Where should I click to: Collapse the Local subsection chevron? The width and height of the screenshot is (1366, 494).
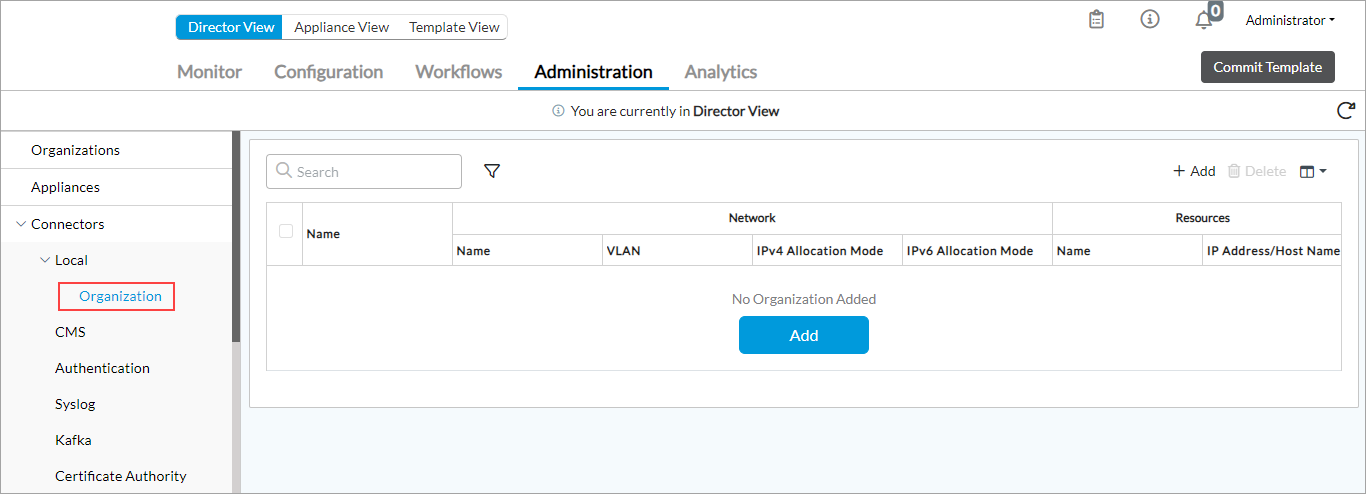[44, 260]
